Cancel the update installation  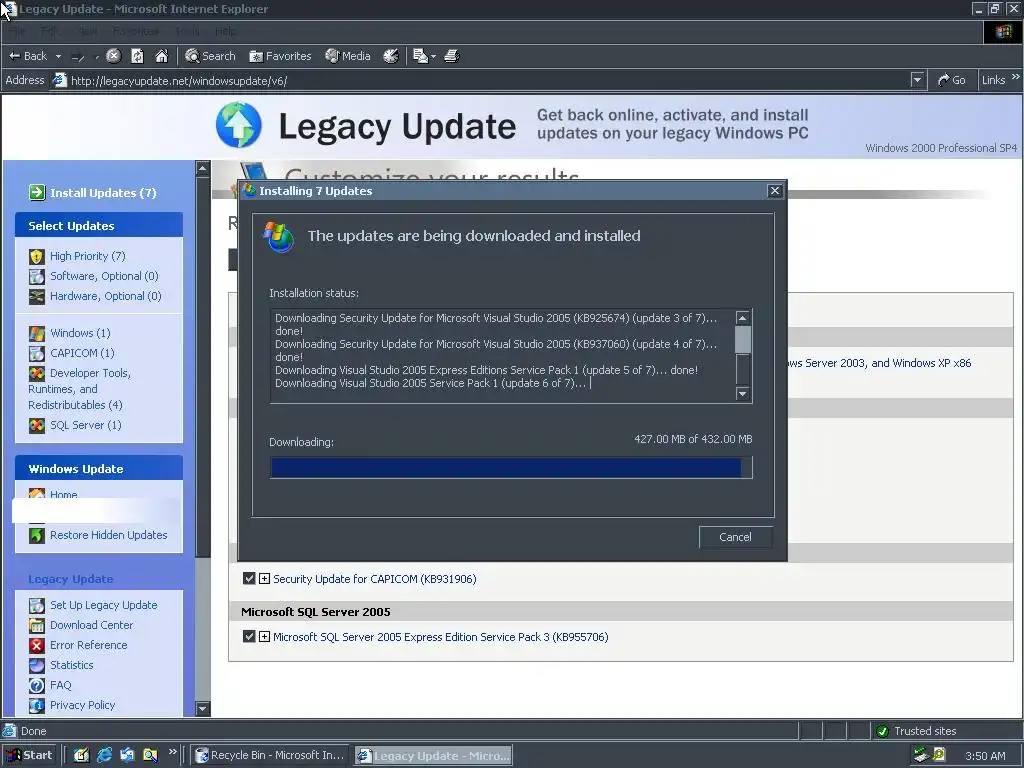coord(735,537)
